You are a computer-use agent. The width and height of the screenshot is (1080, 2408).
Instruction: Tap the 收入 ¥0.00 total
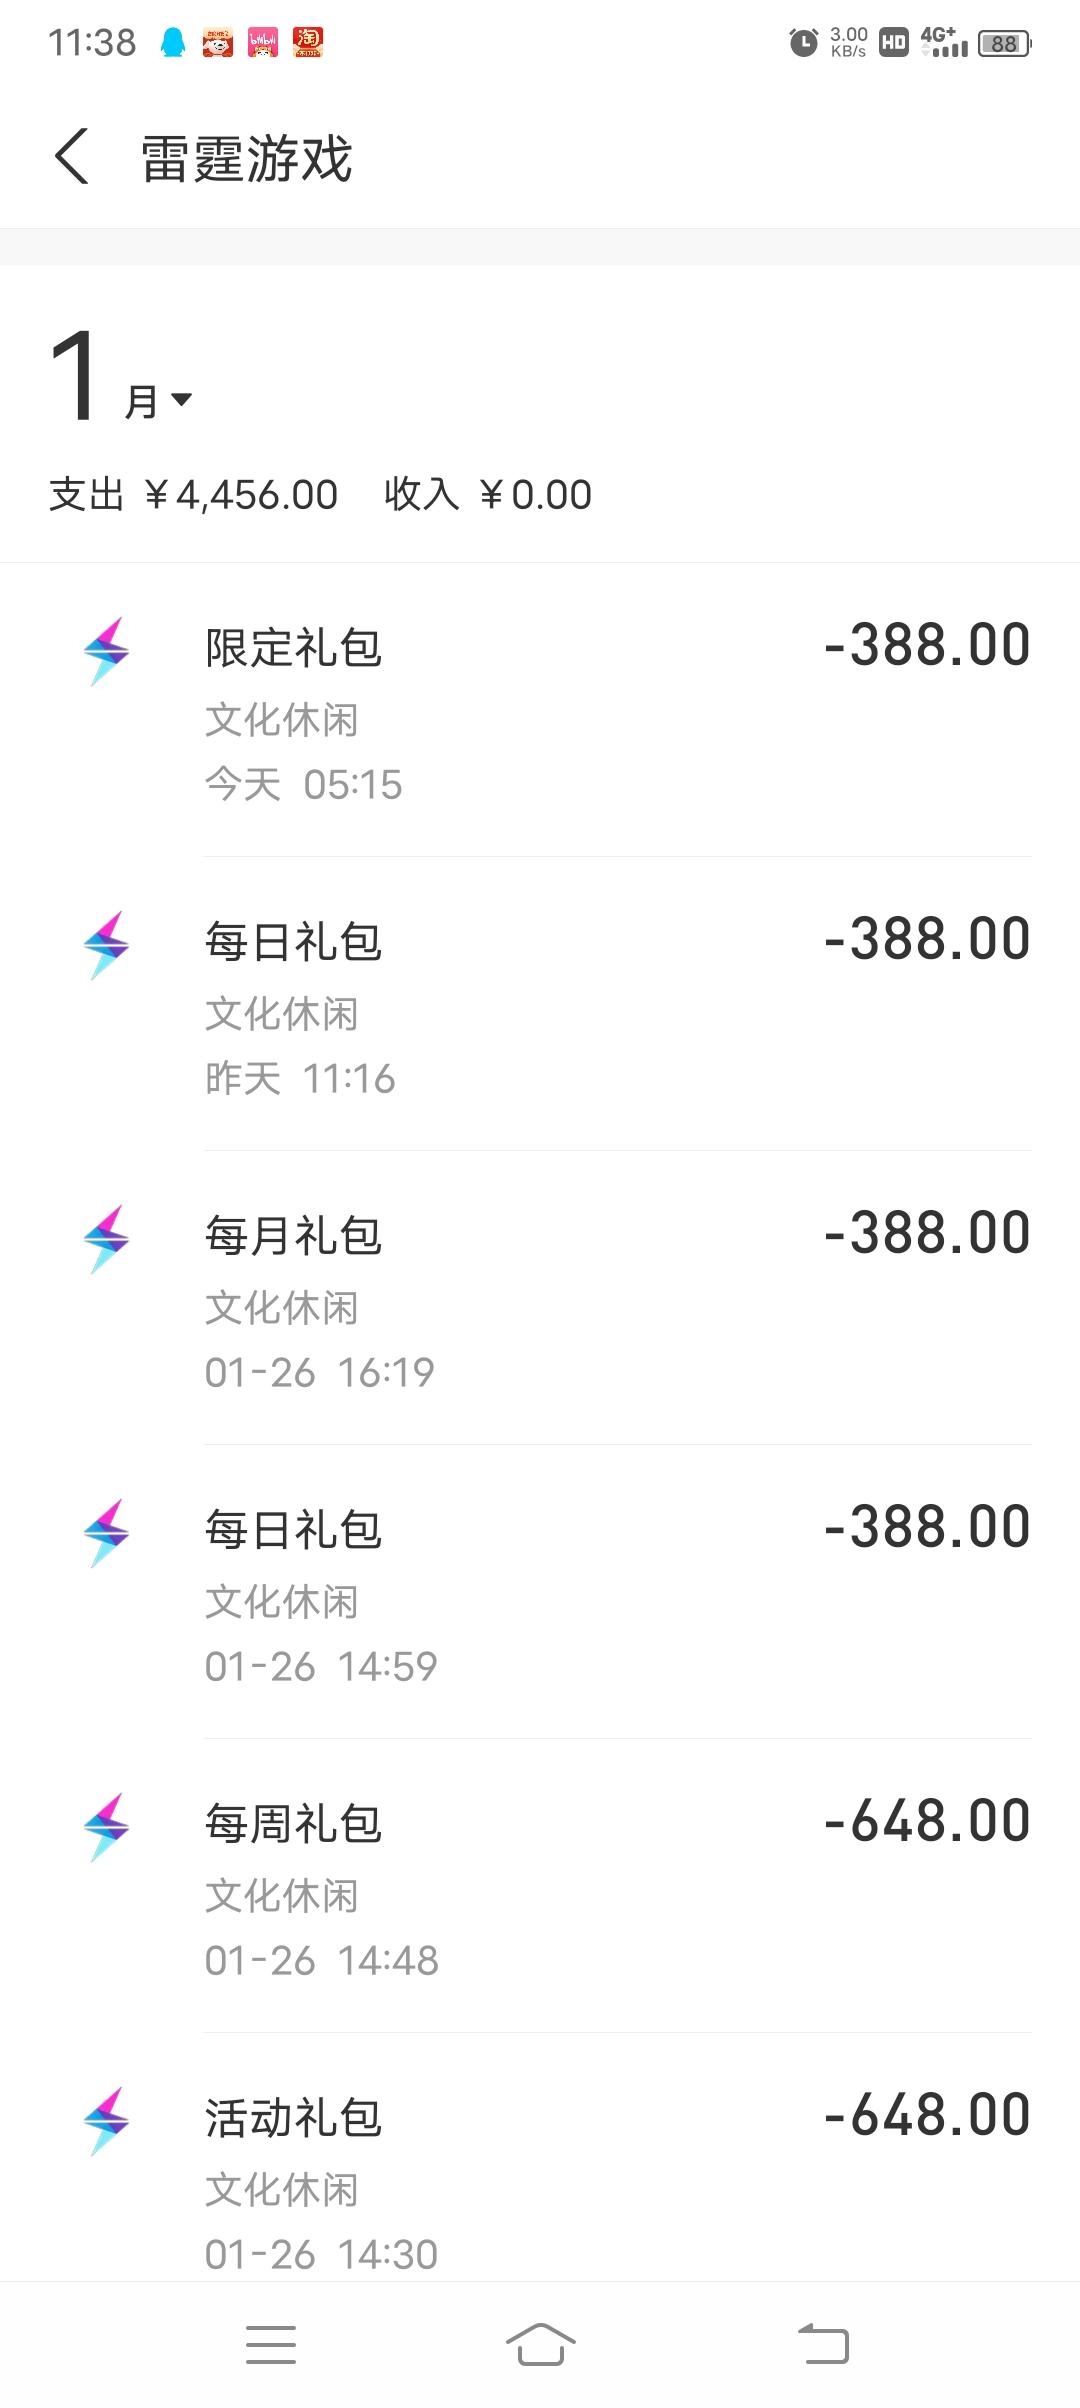[488, 495]
